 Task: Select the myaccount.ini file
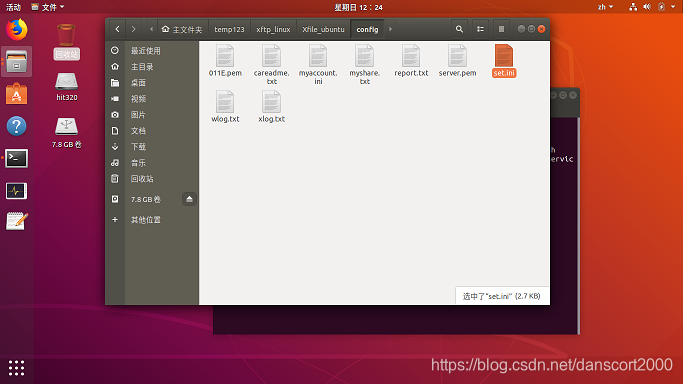click(318, 64)
